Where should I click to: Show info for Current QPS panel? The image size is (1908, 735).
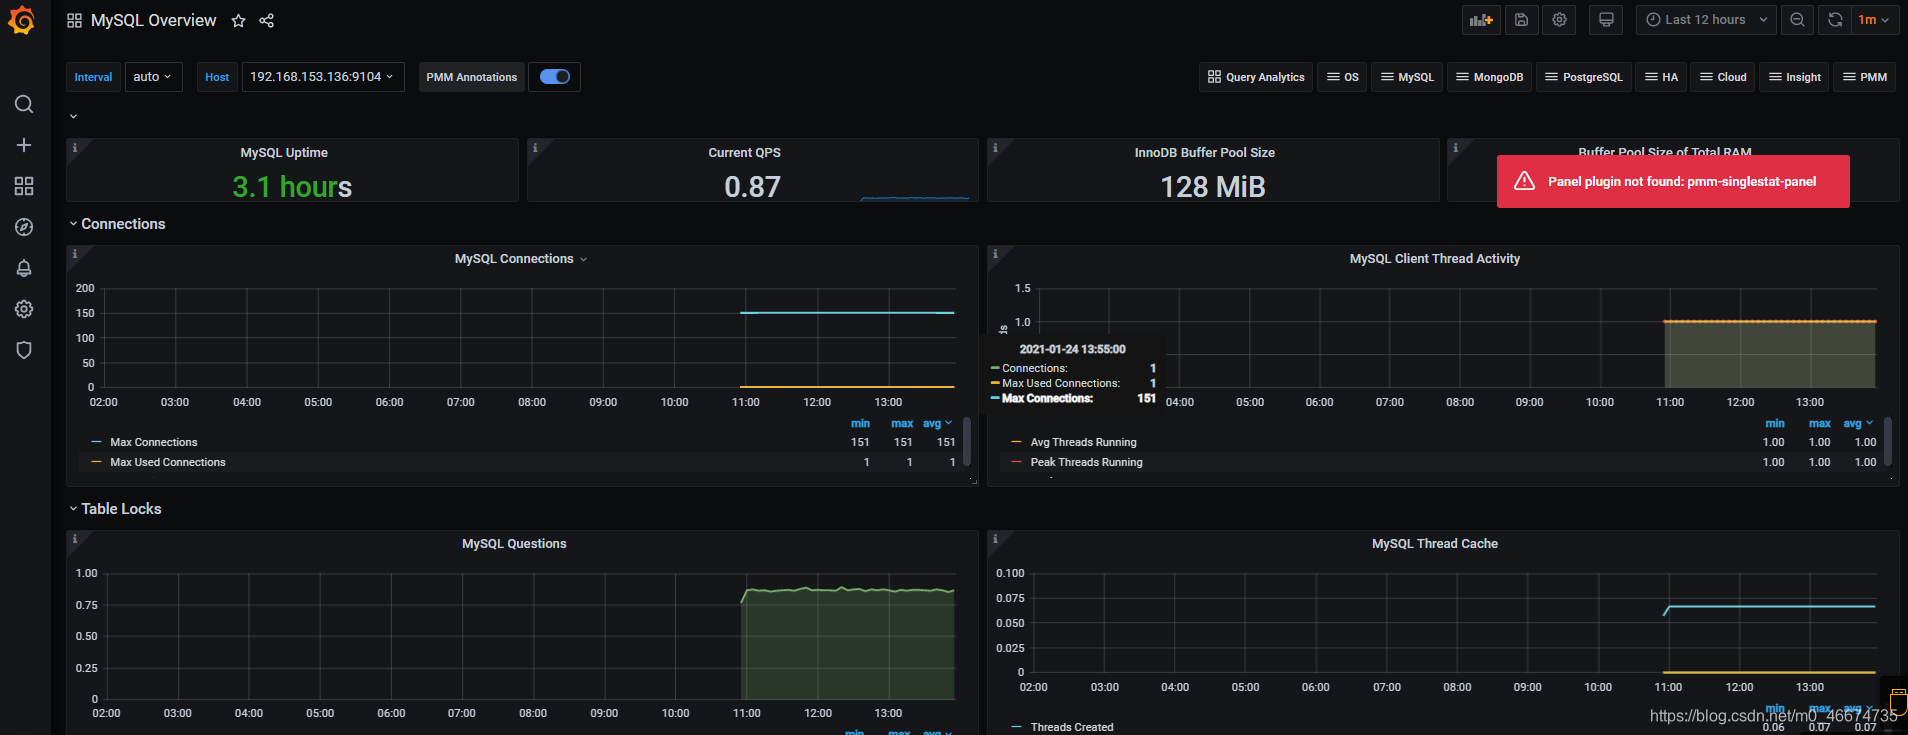(535, 147)
